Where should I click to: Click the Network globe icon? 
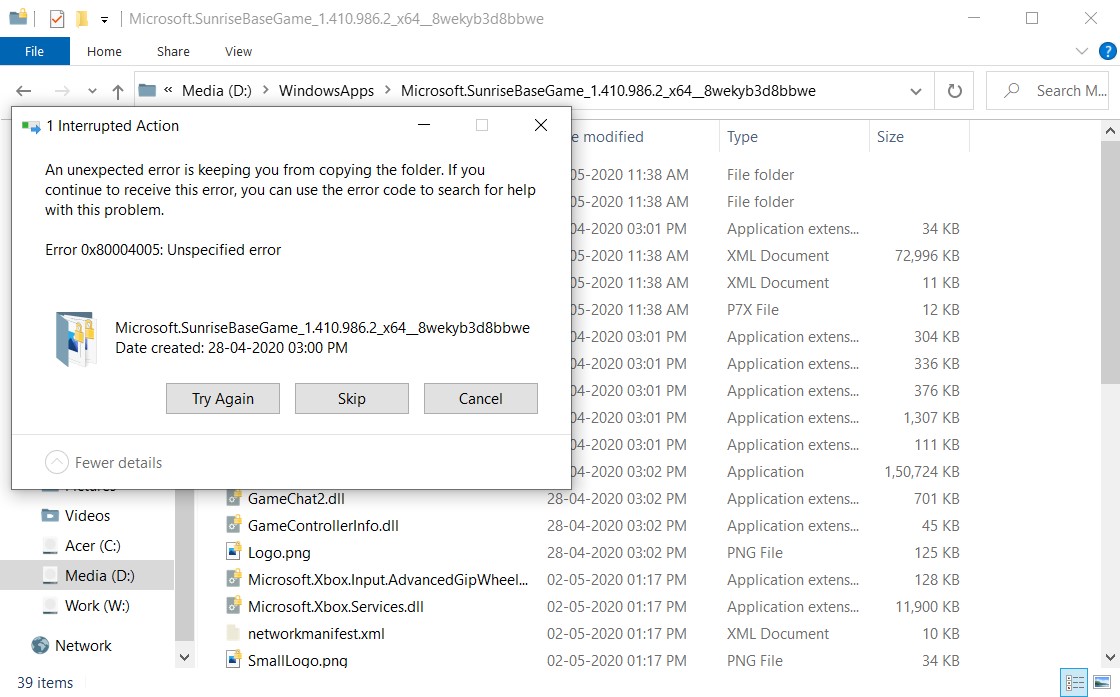click(x=40, y=645)
